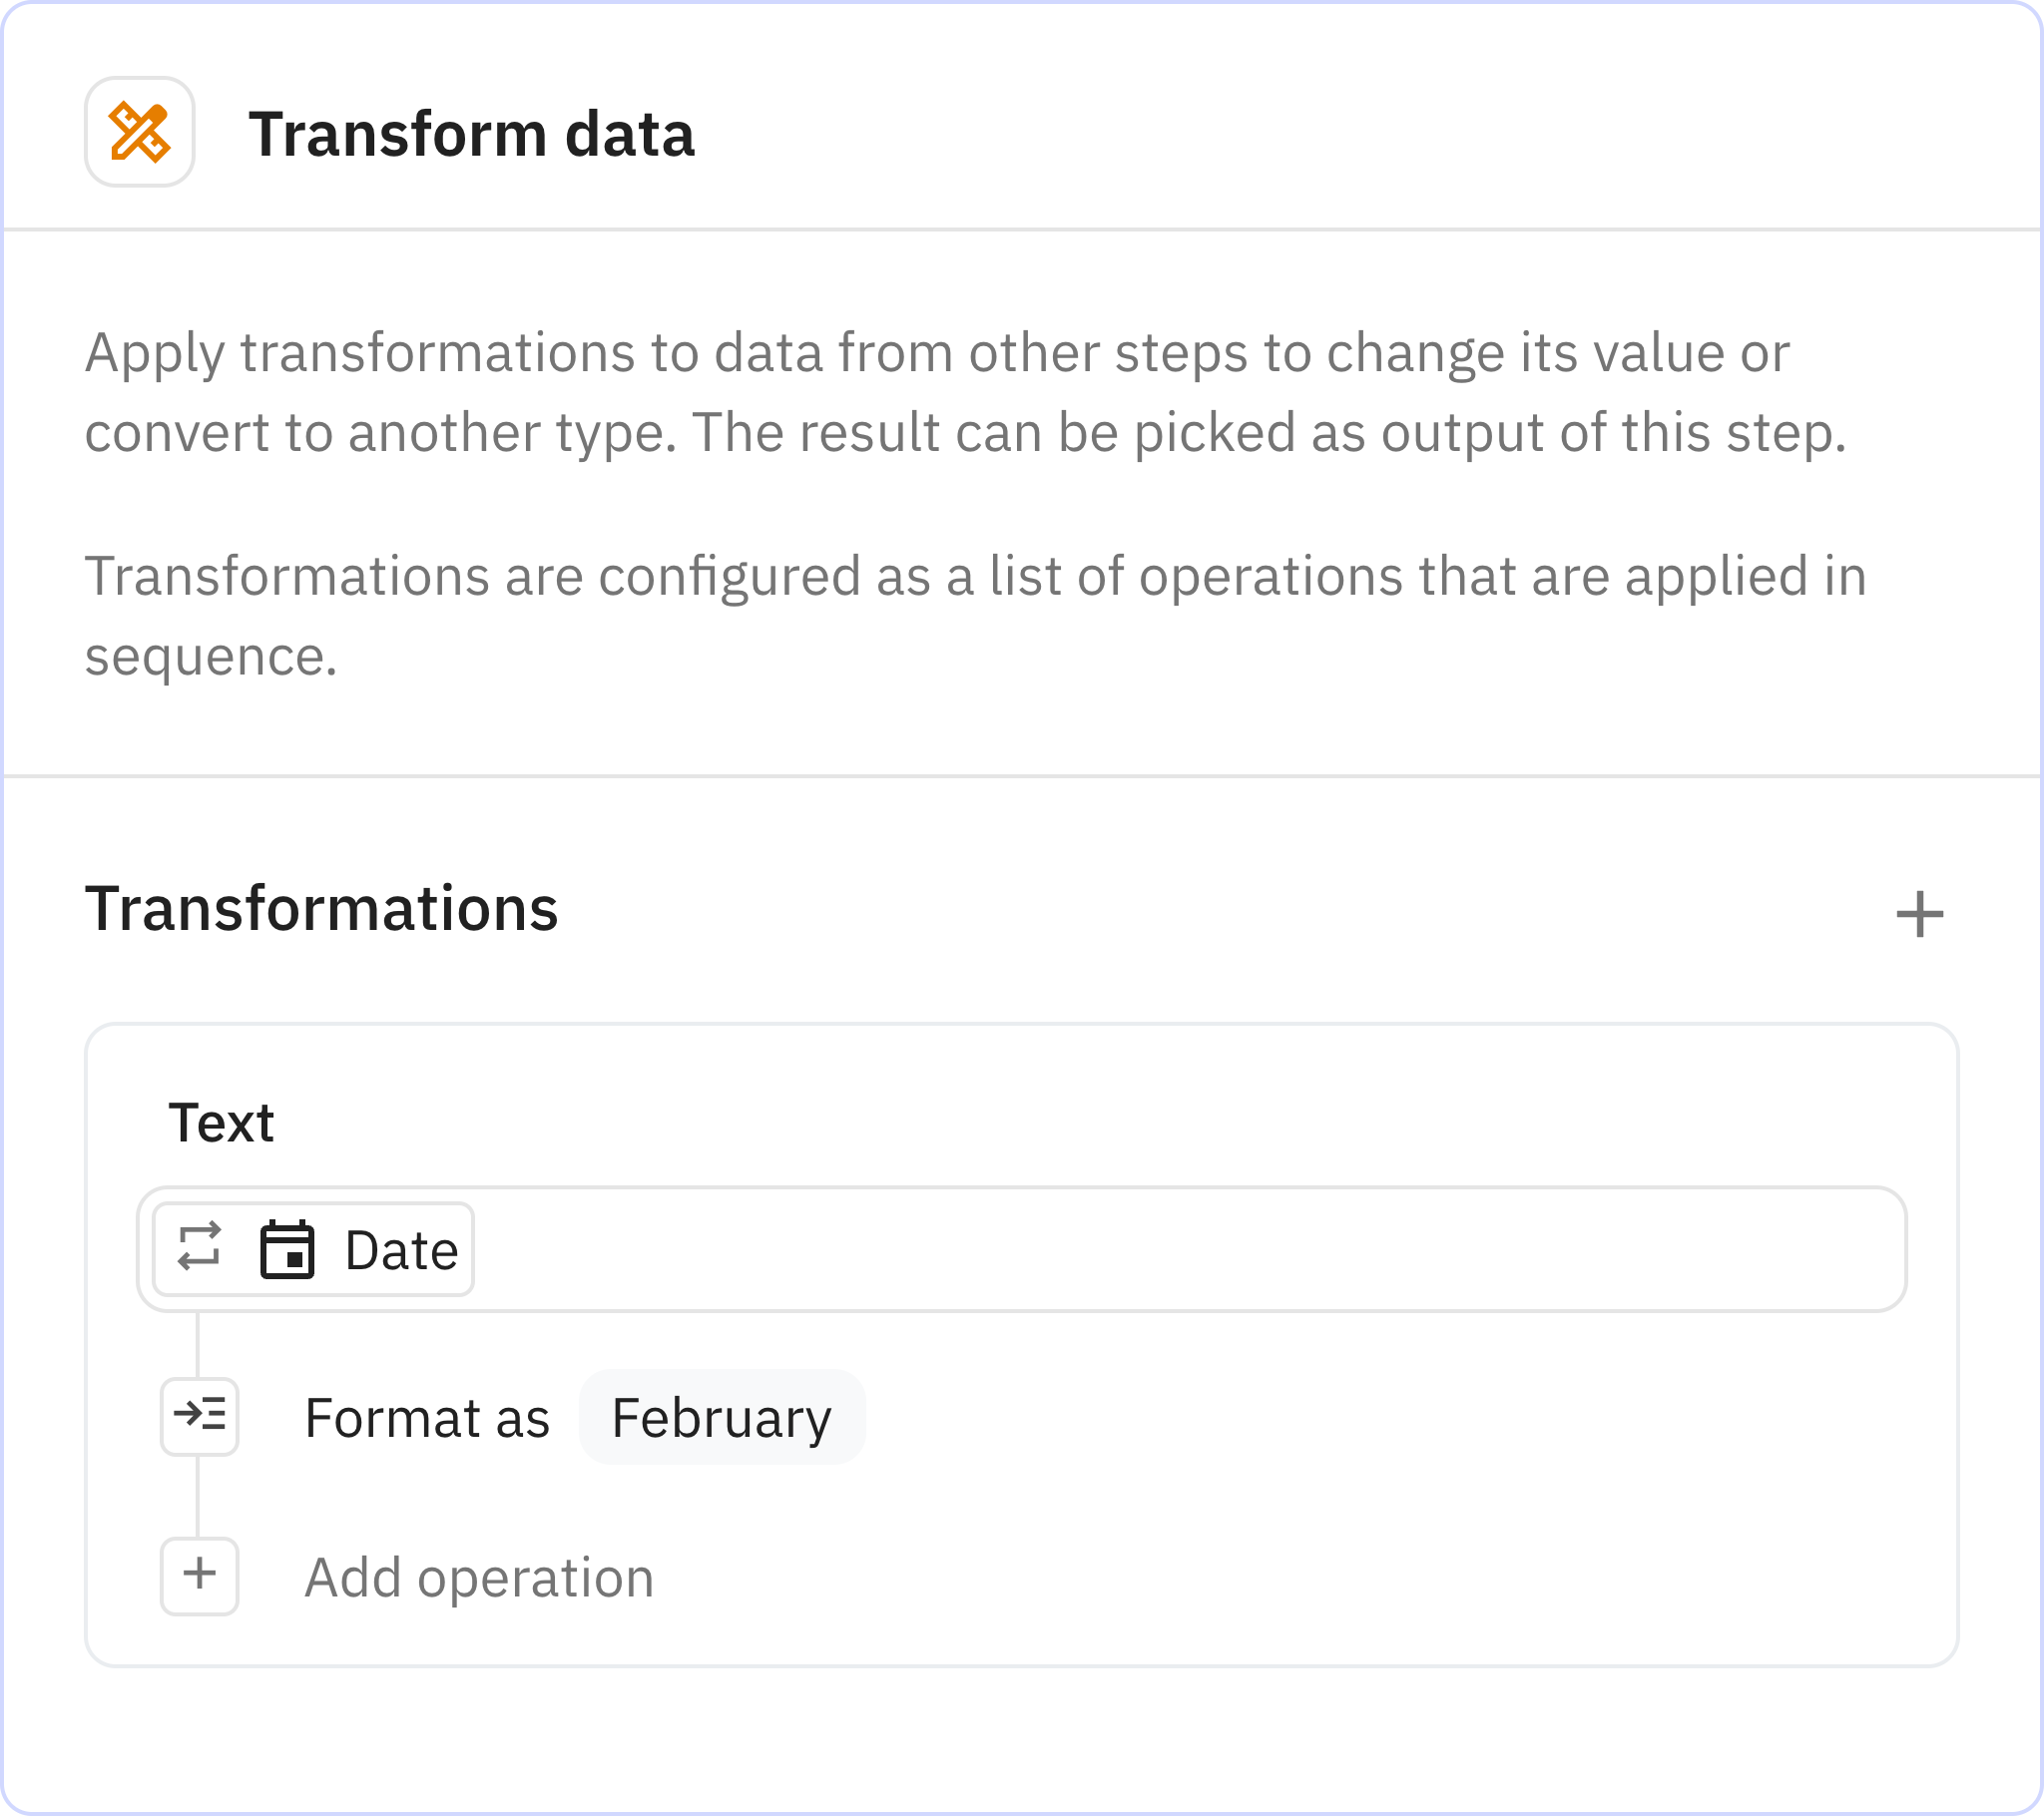Click the Transform data header
Image resolution: width=2044 pixels, height=1816 pixels.
pyautogui.click(x=472, y=135)
